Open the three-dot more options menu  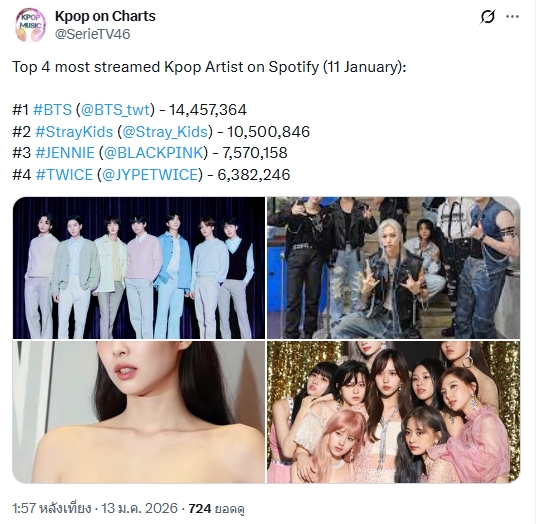click(x=512, y=16)
